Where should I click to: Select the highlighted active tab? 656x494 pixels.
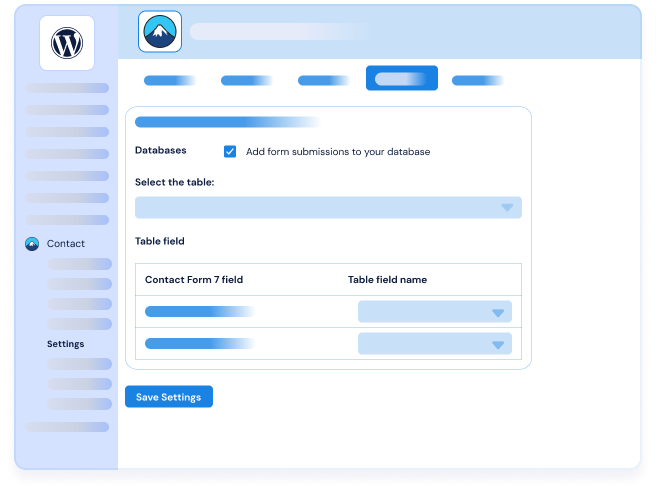402,78
